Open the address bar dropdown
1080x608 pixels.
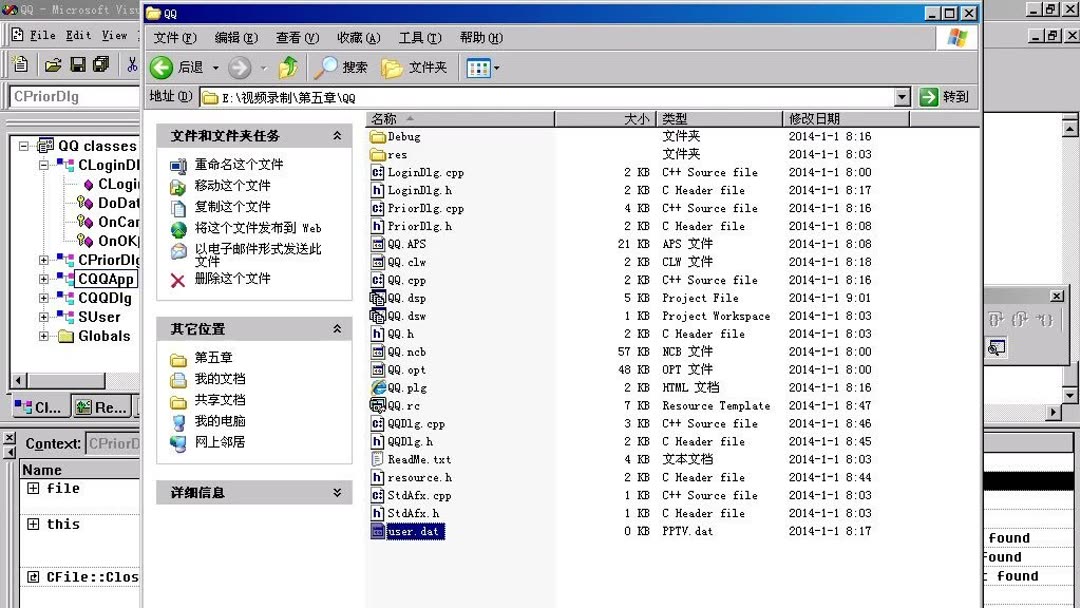point(902,97)
